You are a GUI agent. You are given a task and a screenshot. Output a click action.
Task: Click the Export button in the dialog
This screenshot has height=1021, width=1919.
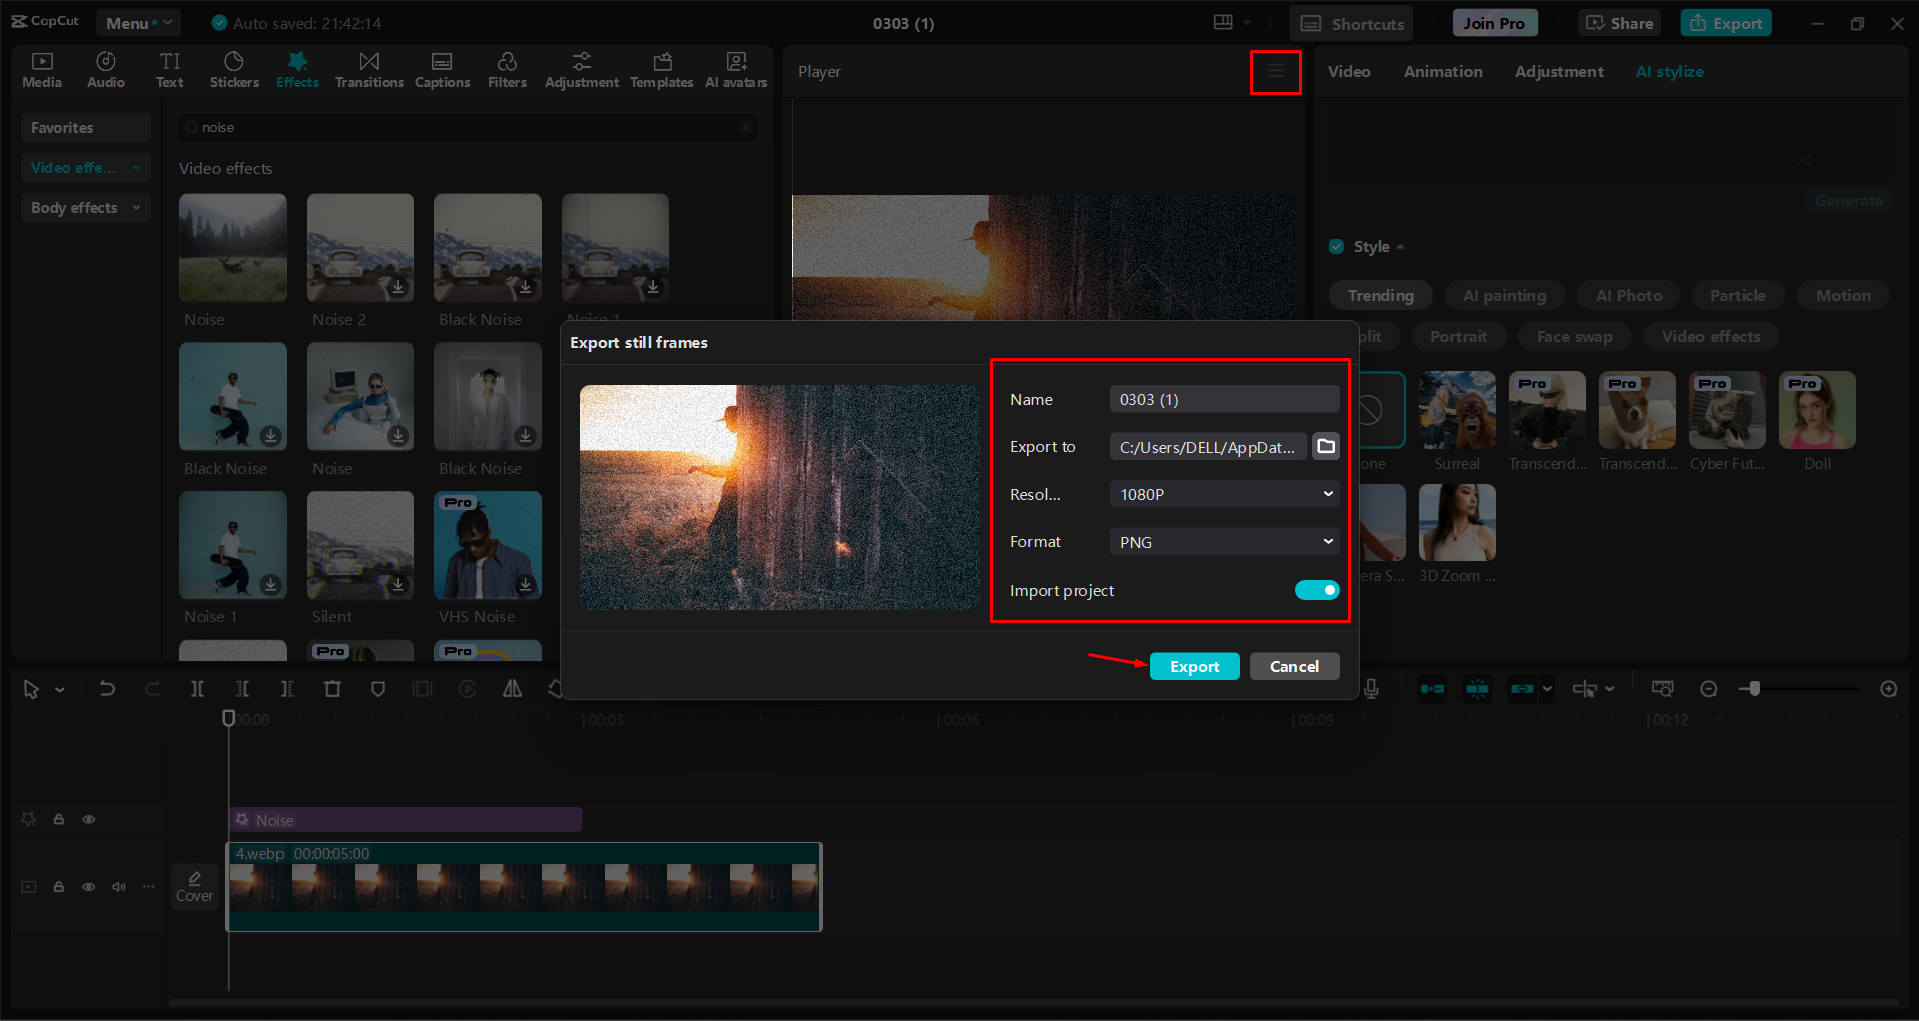coord(1194,665)
